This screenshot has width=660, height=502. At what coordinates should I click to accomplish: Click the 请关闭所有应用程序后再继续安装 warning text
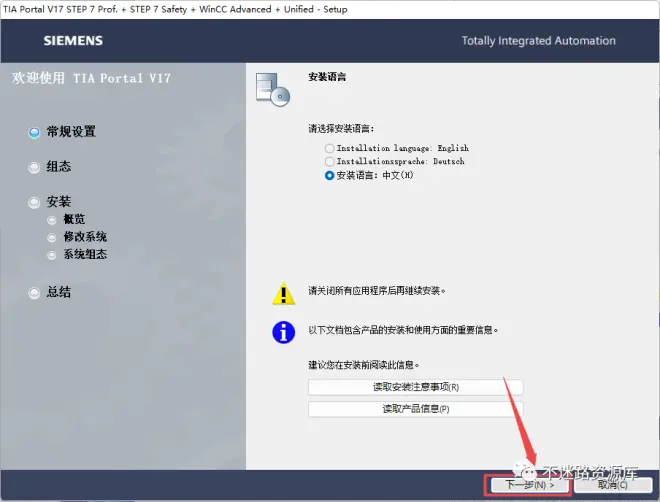[377, 291]
